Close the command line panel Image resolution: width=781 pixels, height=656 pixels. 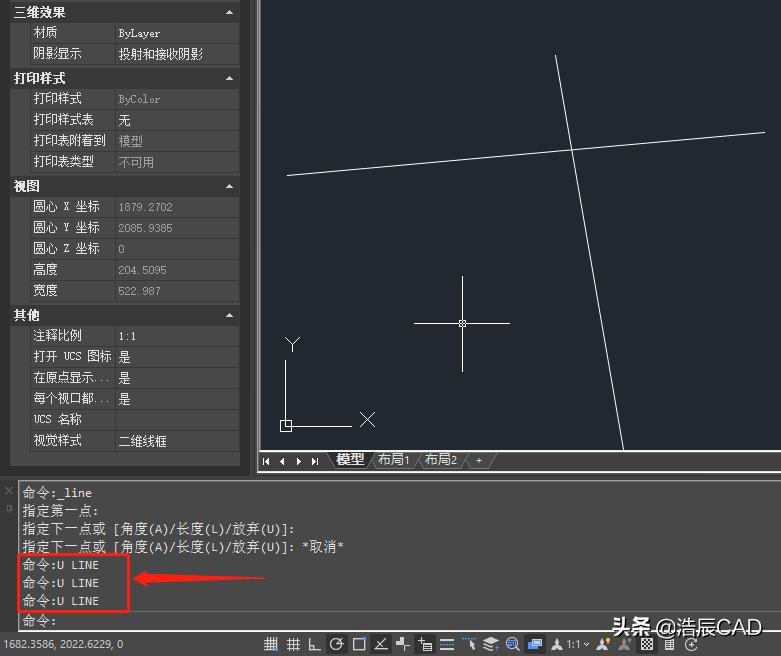(9, 490)
